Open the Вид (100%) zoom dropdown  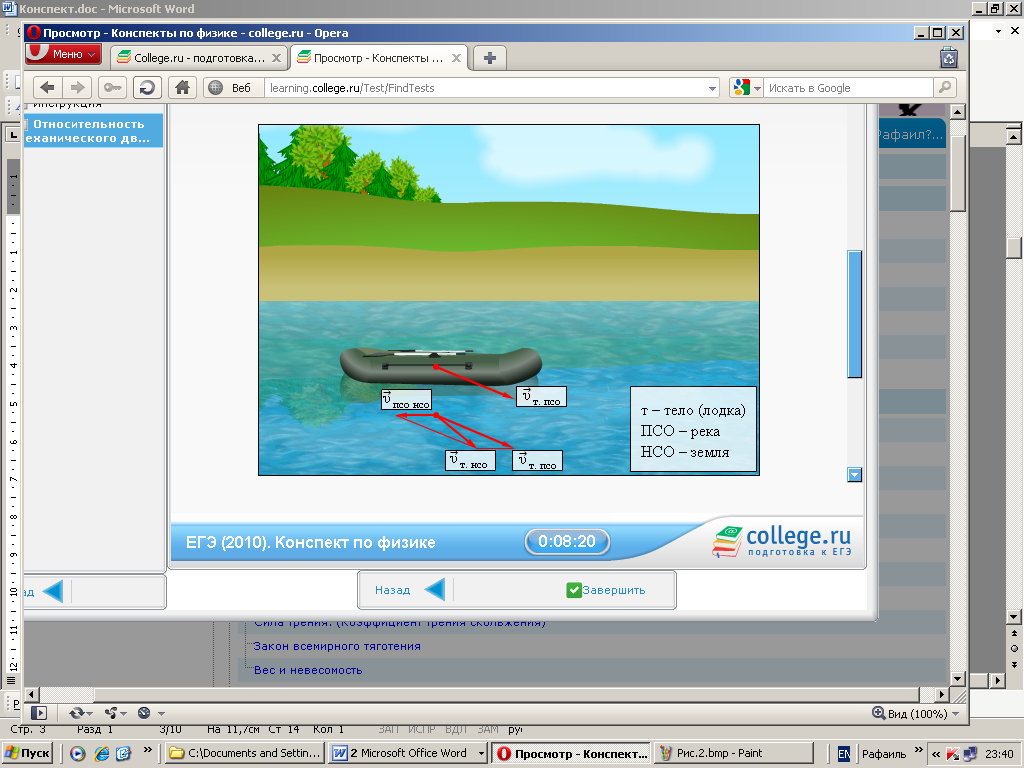coord(916,714)
